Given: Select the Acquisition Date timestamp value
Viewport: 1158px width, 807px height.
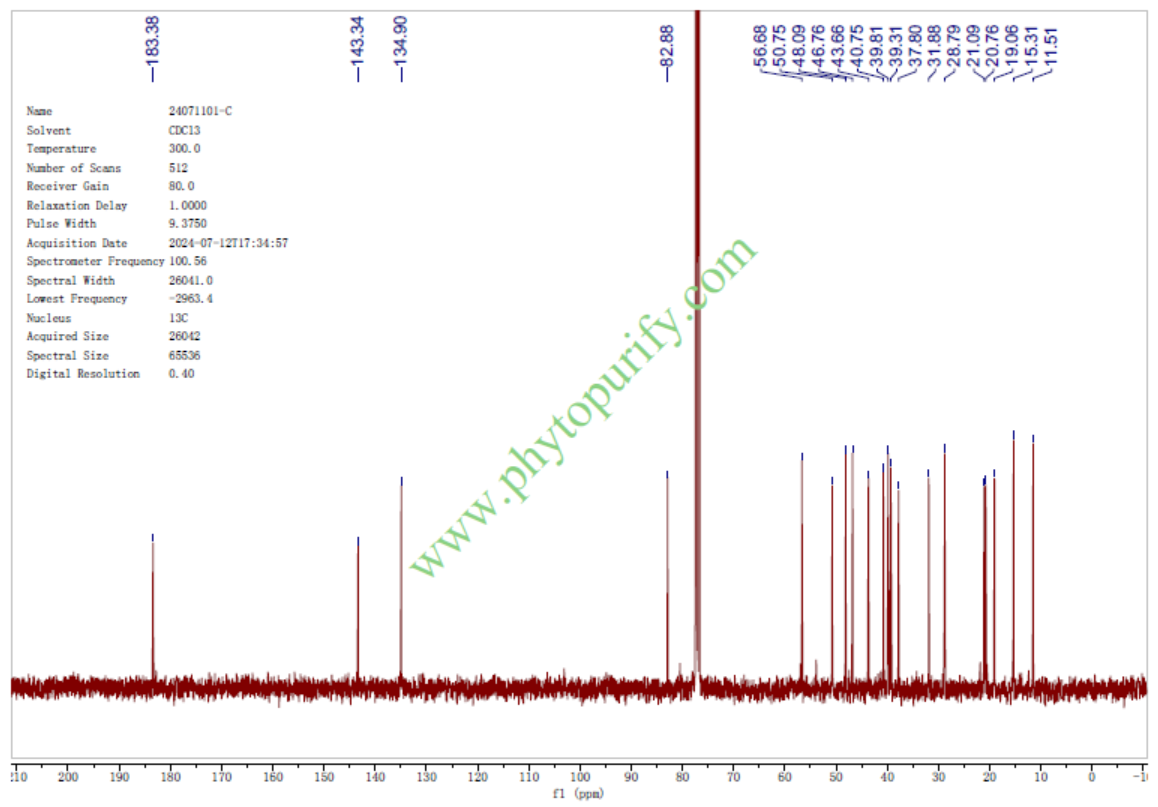Looking at the screenshot, I should 228,243.
